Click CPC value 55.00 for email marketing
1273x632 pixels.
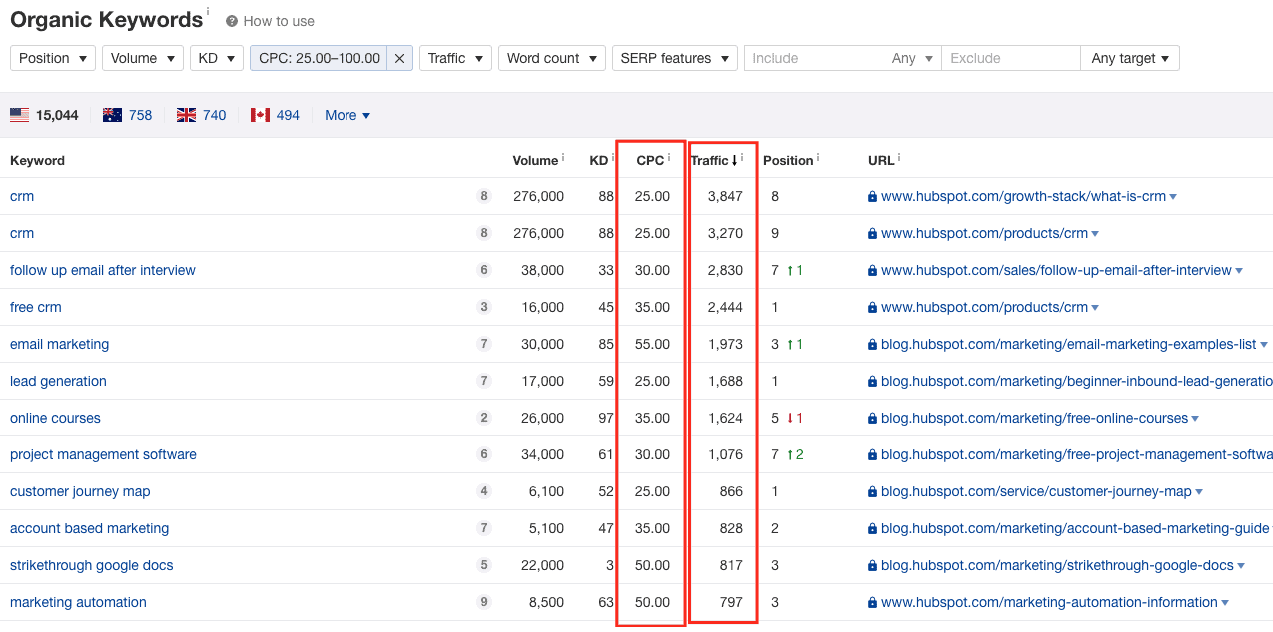click(x=652, y=344)
